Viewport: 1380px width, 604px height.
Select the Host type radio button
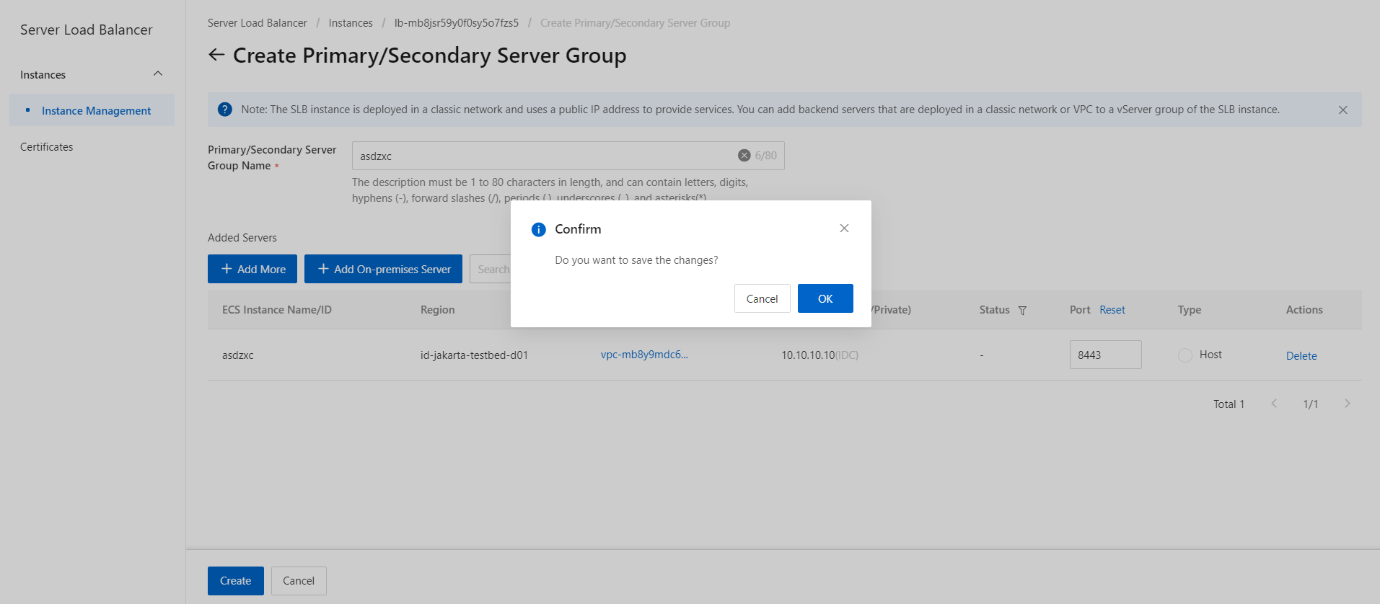point(1185,355)
